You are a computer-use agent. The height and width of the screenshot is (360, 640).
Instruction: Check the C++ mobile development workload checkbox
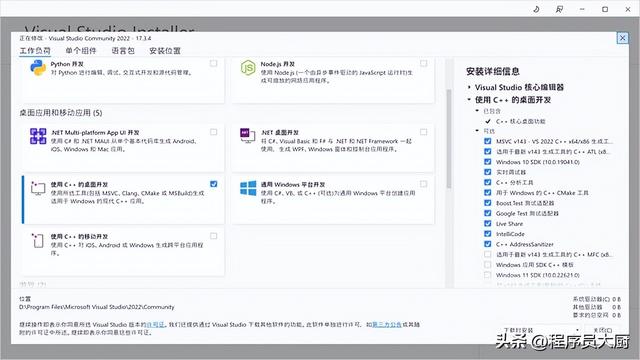pos(213,236)
